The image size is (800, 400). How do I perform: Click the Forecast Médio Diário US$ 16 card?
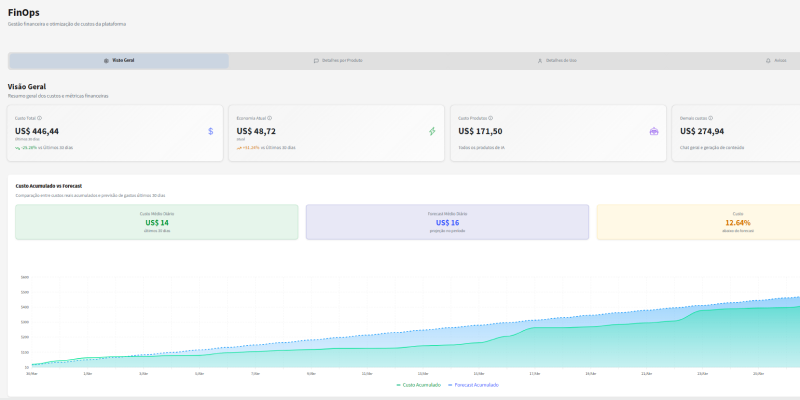point(447,222)
